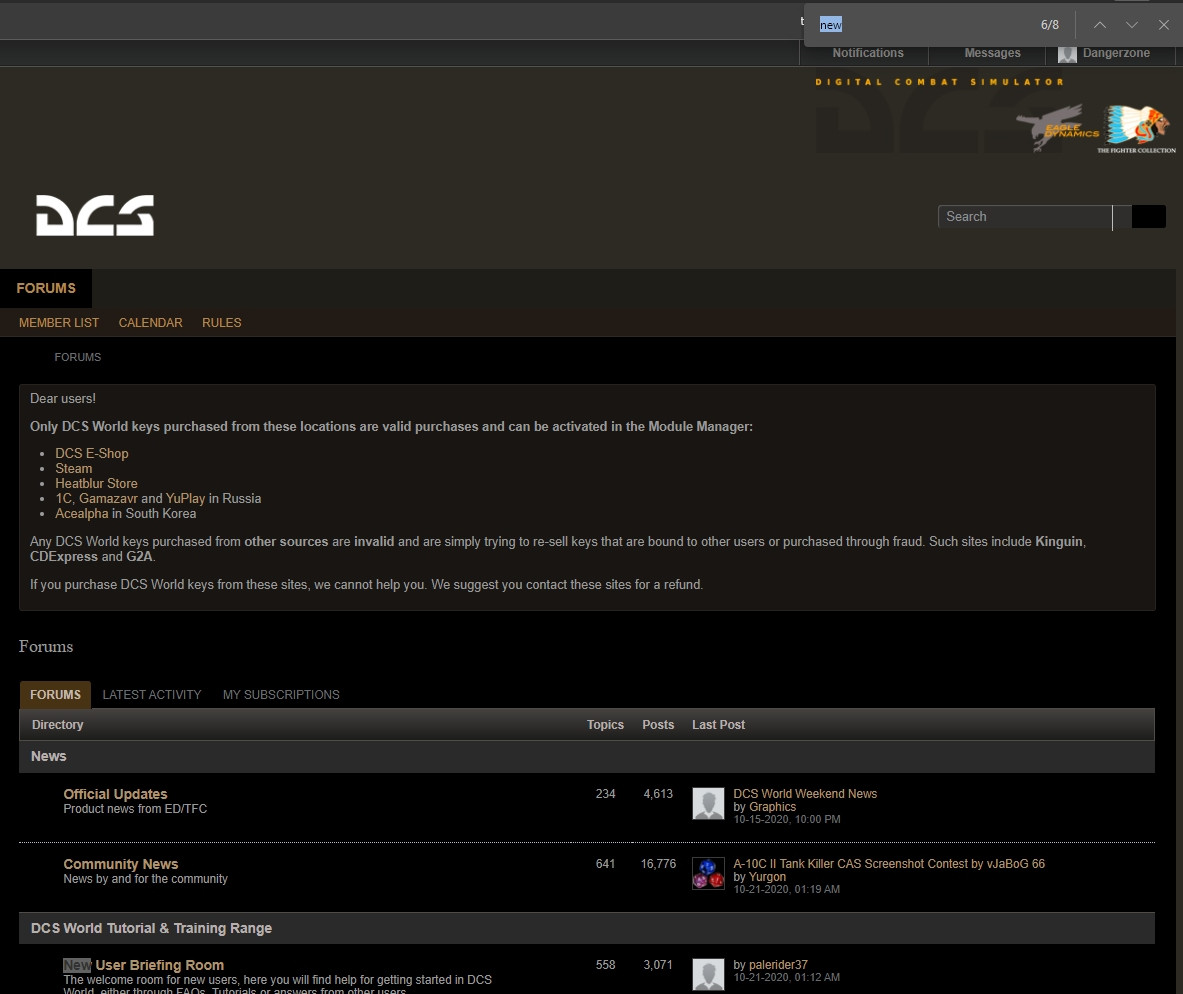Open the CALENDAR page

(x=150, y=322)
